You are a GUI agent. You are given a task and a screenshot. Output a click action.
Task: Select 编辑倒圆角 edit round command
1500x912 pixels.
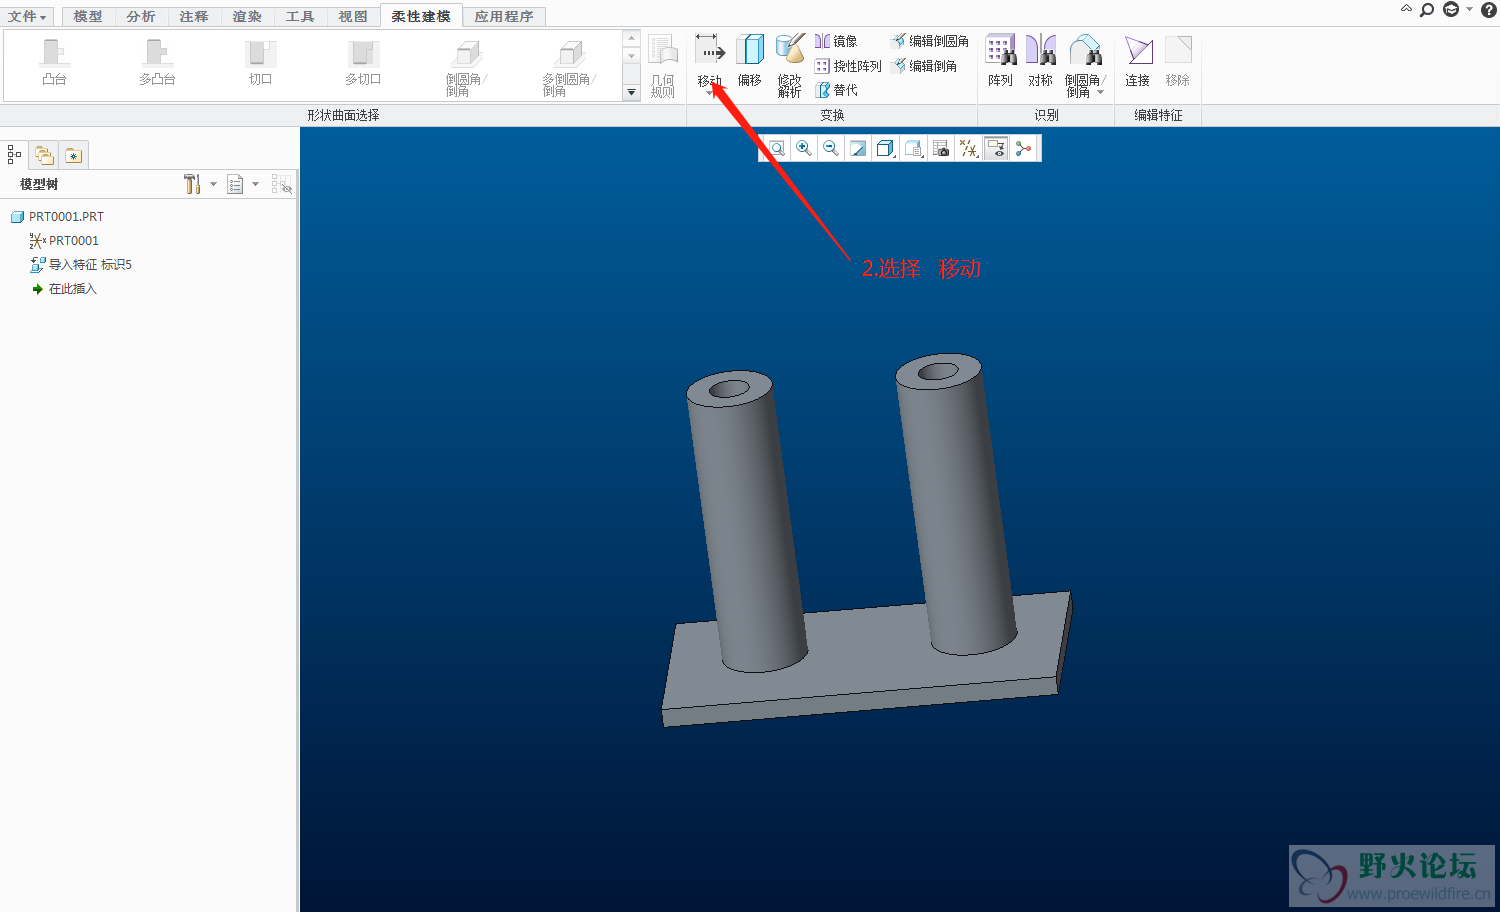[930, 41]
